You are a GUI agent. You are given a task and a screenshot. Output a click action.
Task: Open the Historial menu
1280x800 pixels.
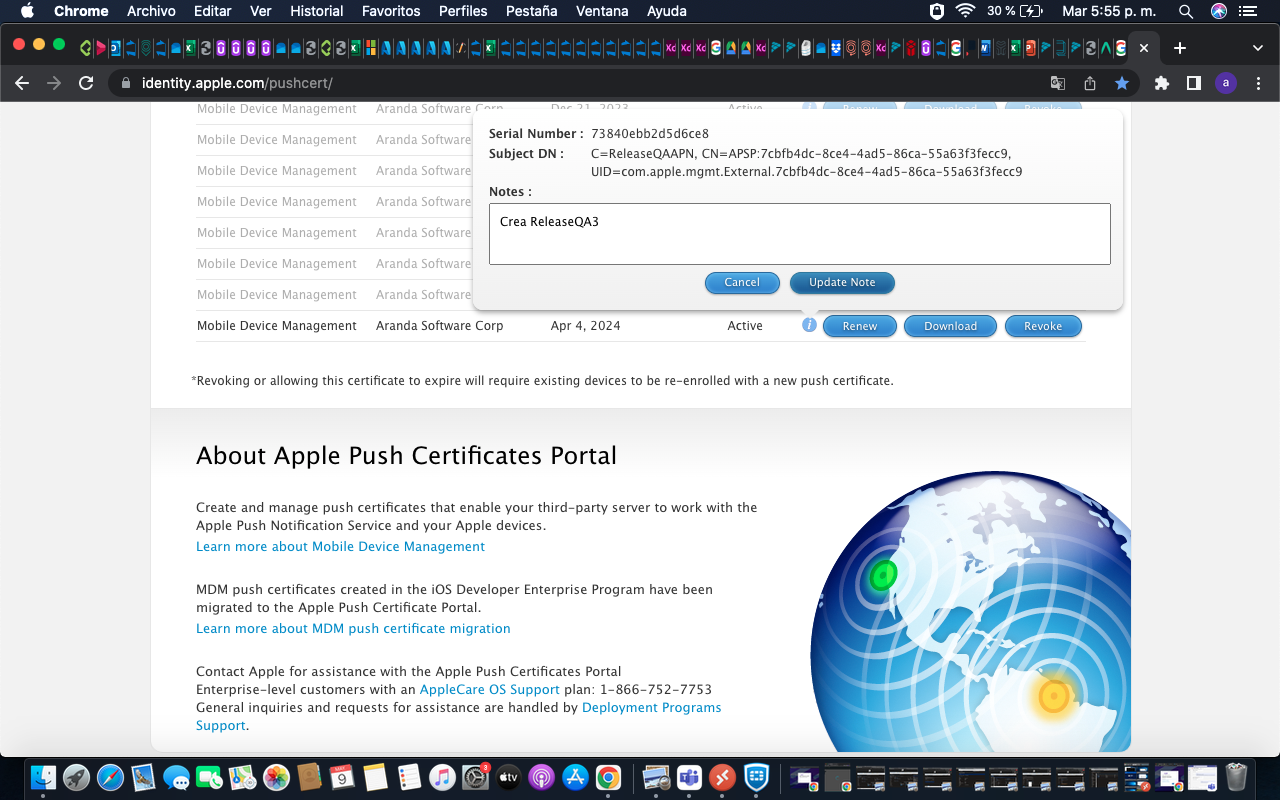click(316, 11)
